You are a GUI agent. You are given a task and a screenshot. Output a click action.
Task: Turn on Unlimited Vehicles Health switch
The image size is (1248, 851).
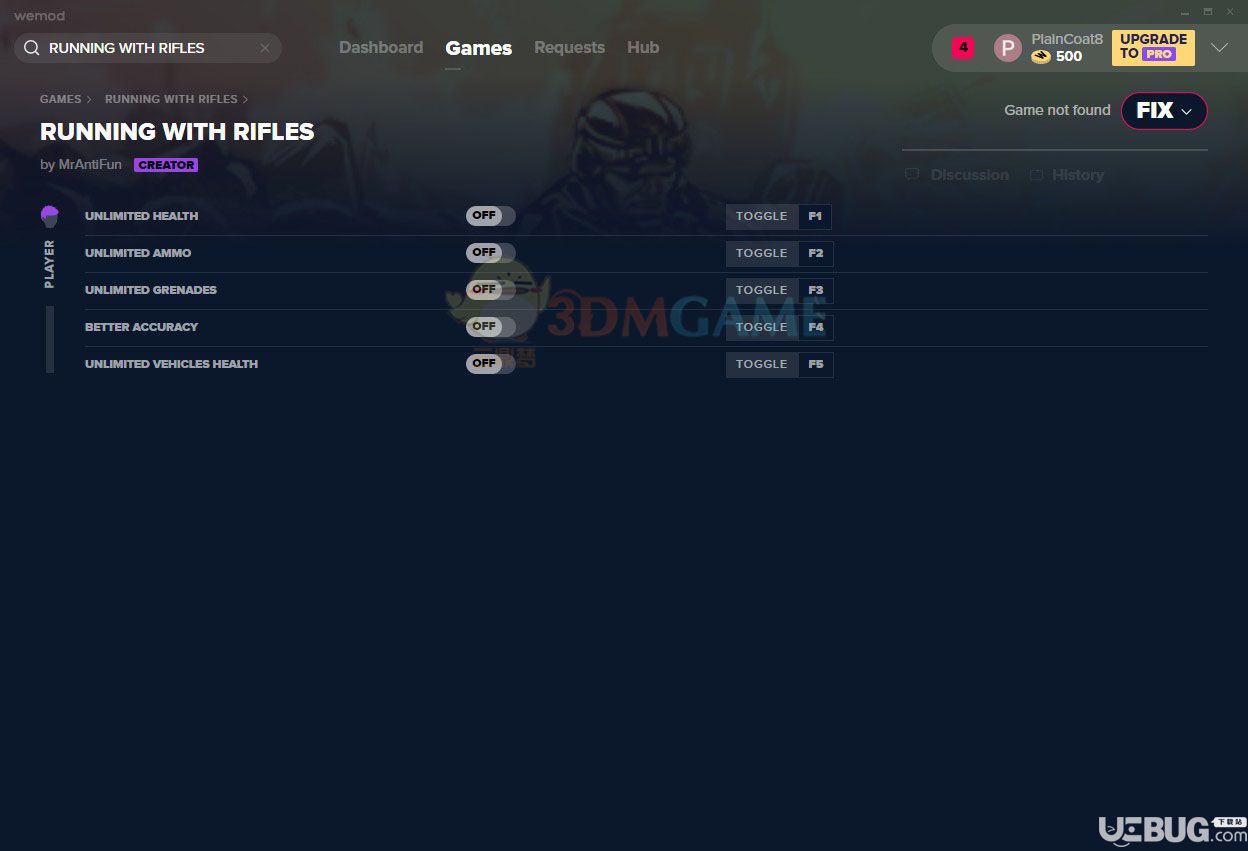pyautogui.click(x=491, y=364)
